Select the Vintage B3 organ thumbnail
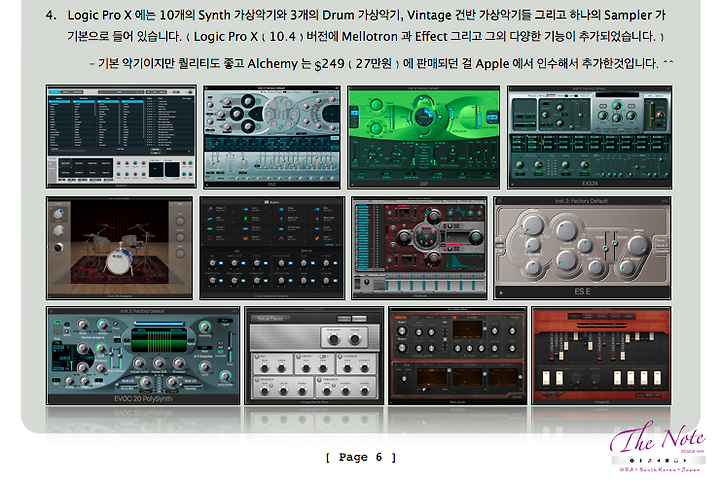Viewport: 720px width, 482px height. pos(601,356)
